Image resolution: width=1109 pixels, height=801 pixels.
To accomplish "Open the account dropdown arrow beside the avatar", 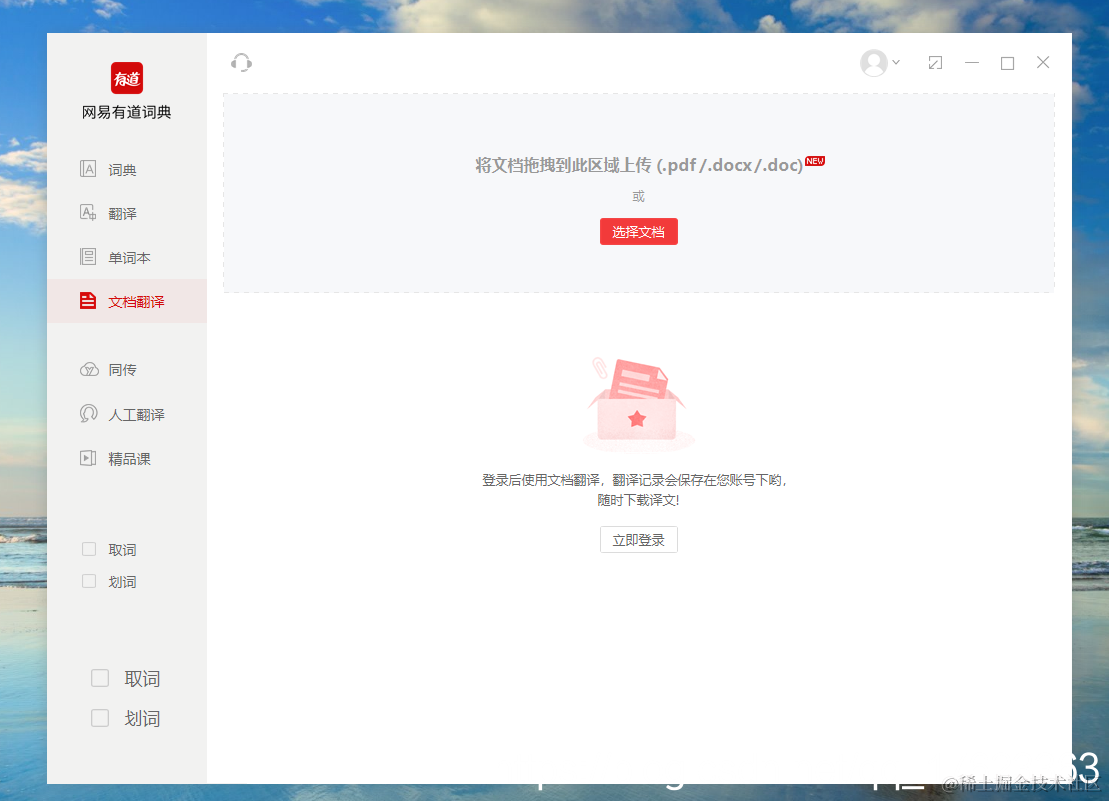I will (894, 63).
